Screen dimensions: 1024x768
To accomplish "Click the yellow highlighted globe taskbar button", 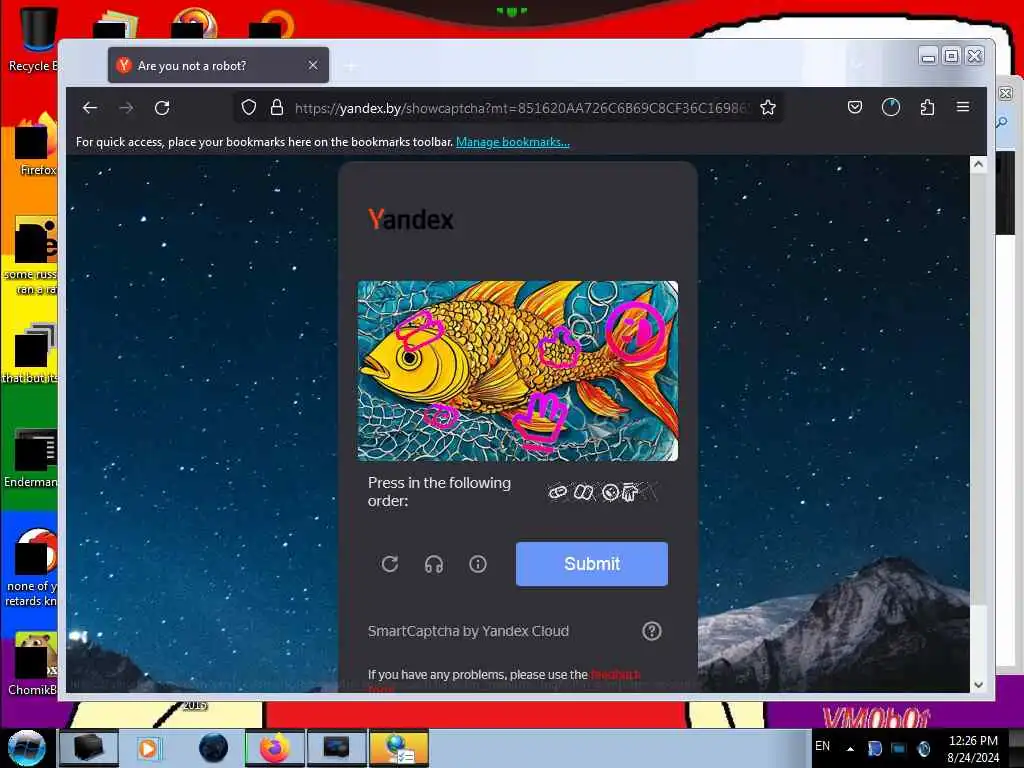I will click(399, 748).
